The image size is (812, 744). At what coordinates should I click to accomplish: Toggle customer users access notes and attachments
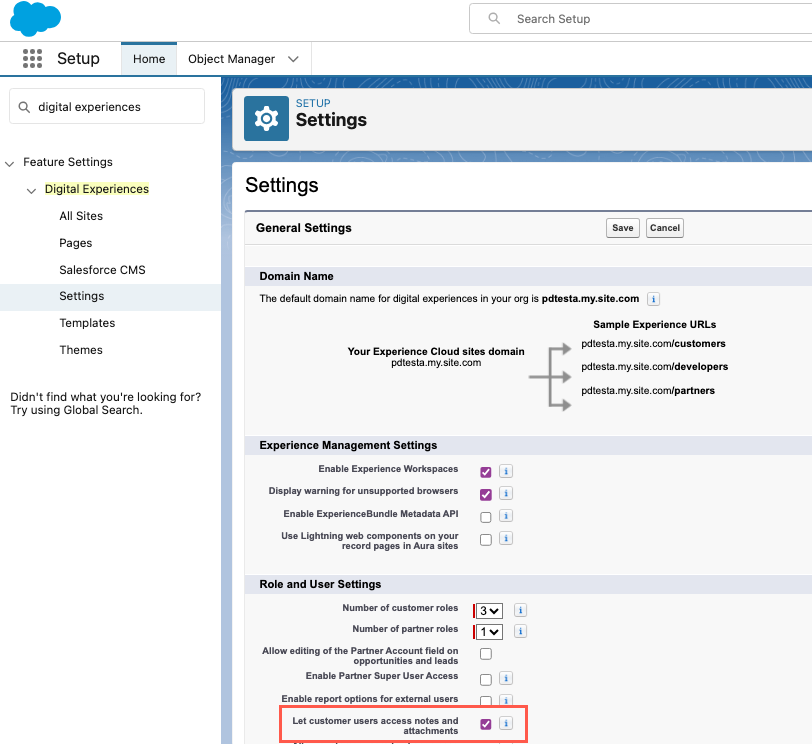486,724
